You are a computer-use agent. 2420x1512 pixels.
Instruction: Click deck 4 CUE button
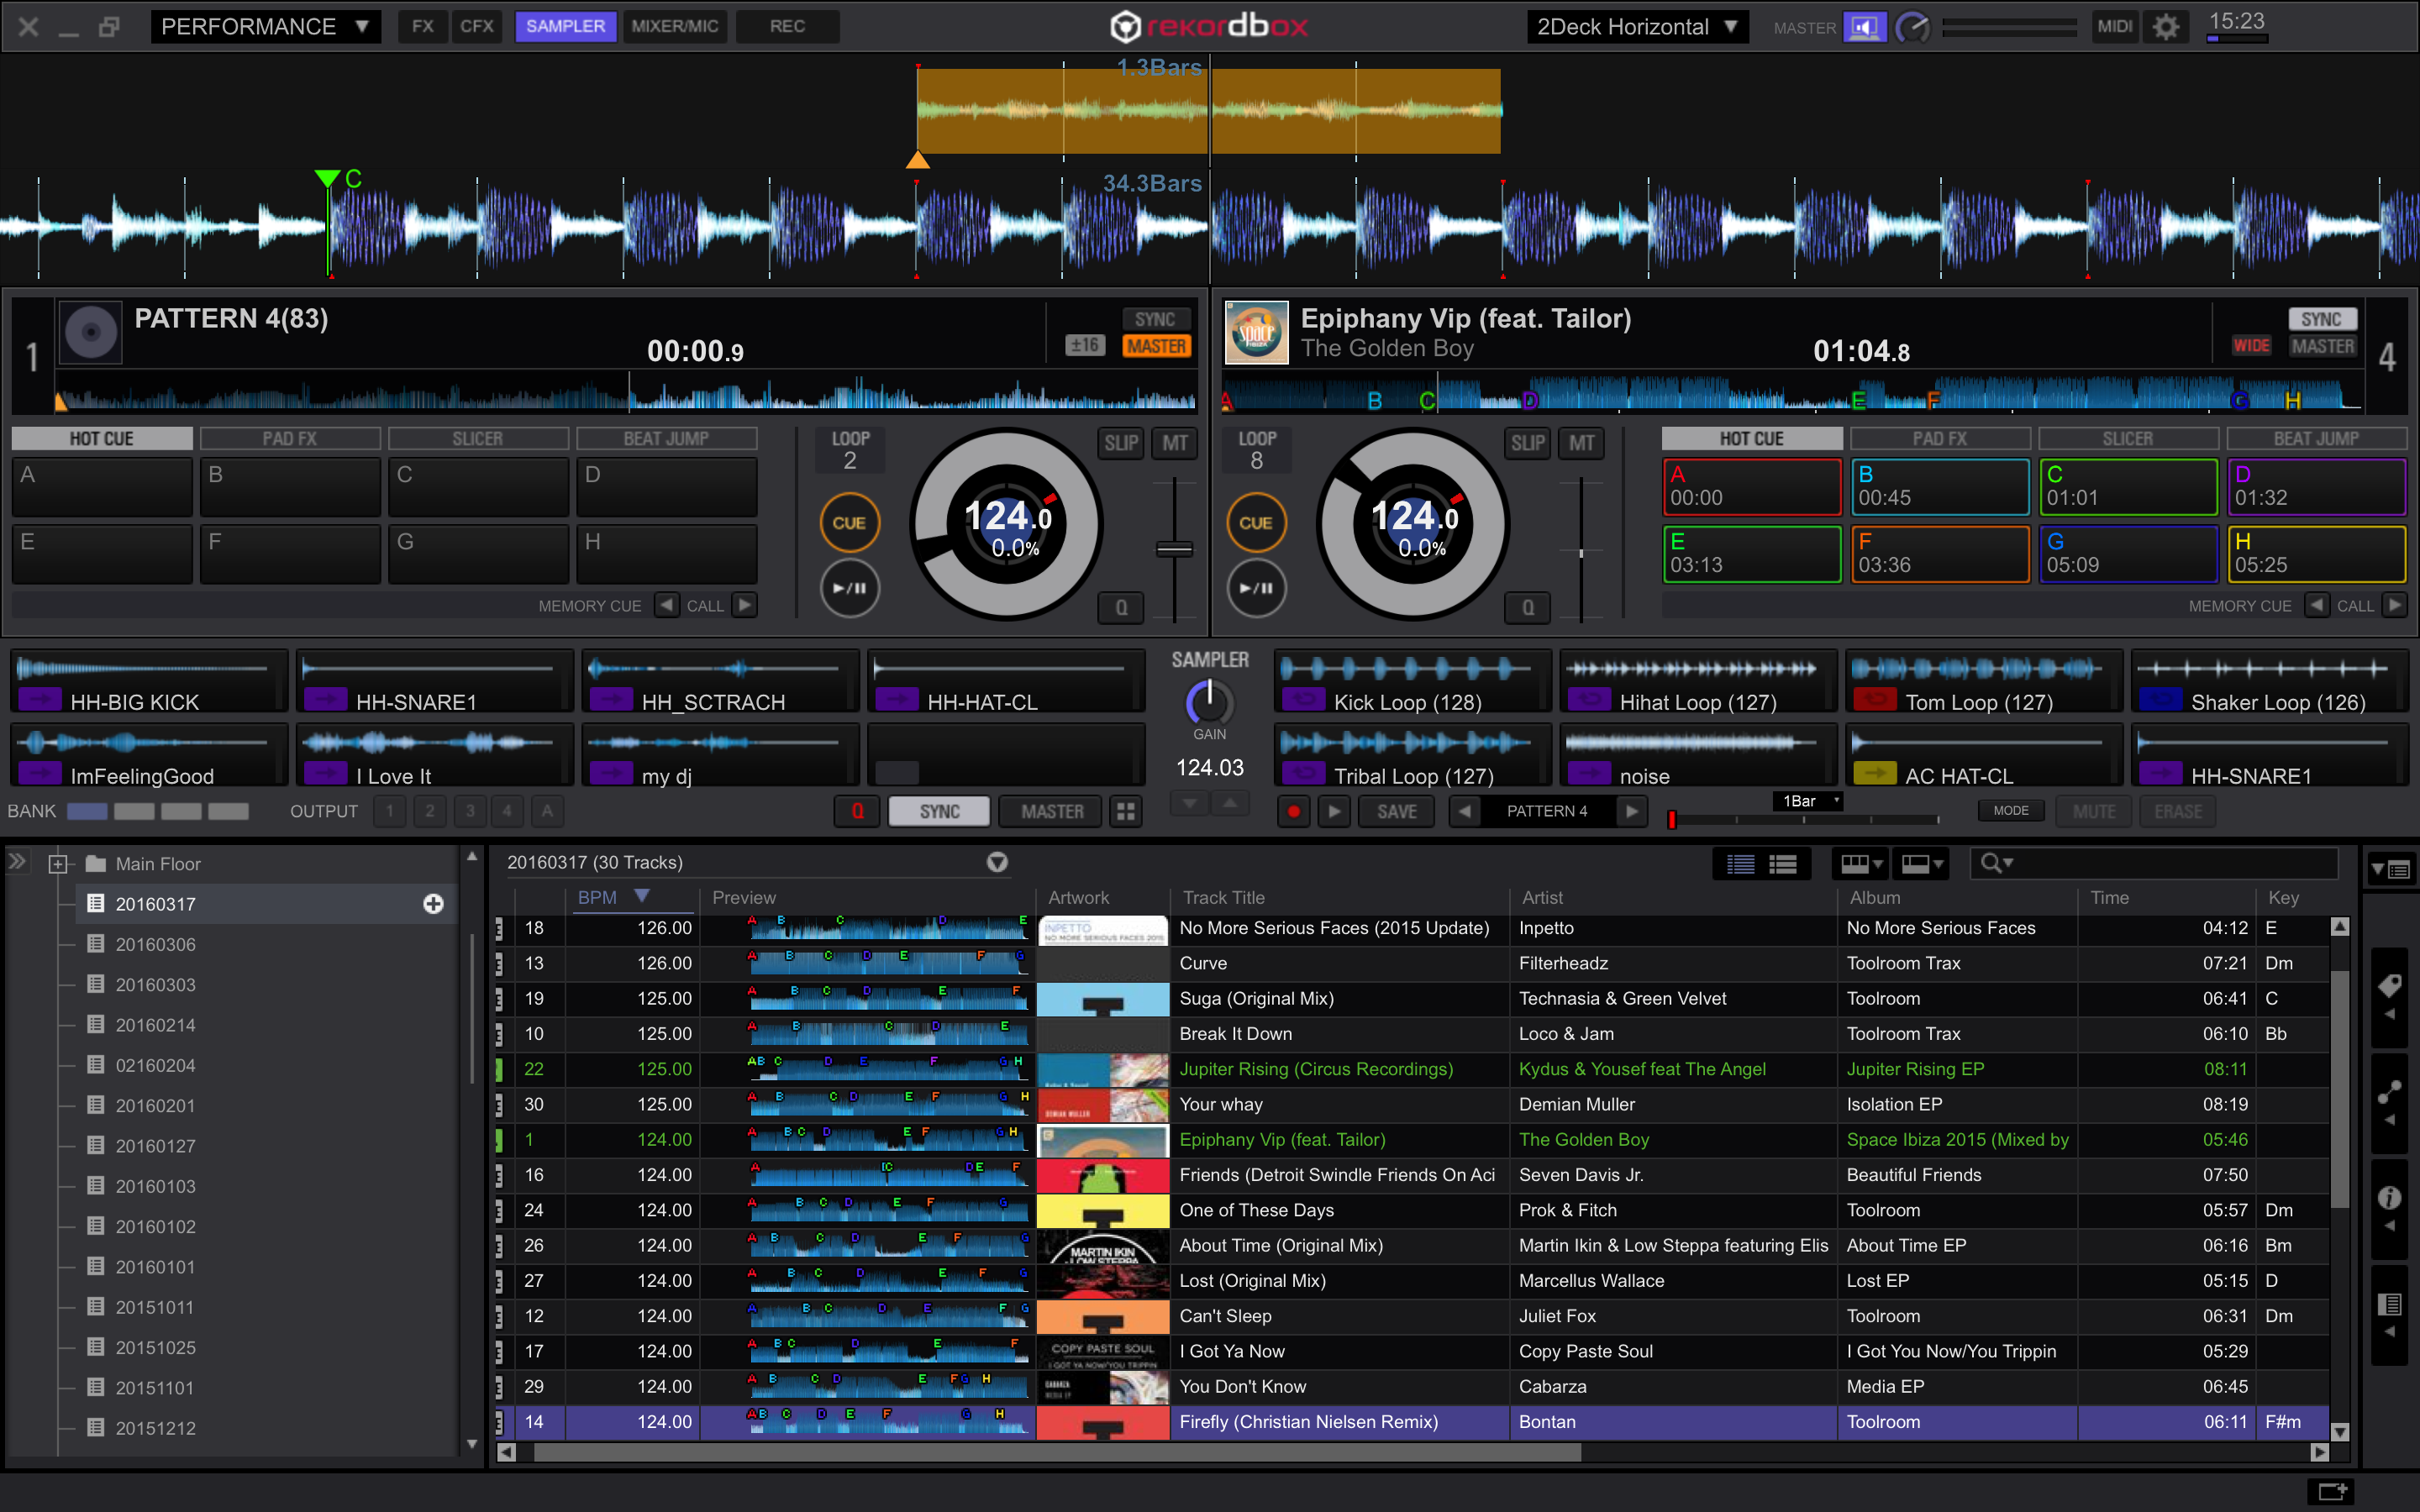pos(1255,522)
